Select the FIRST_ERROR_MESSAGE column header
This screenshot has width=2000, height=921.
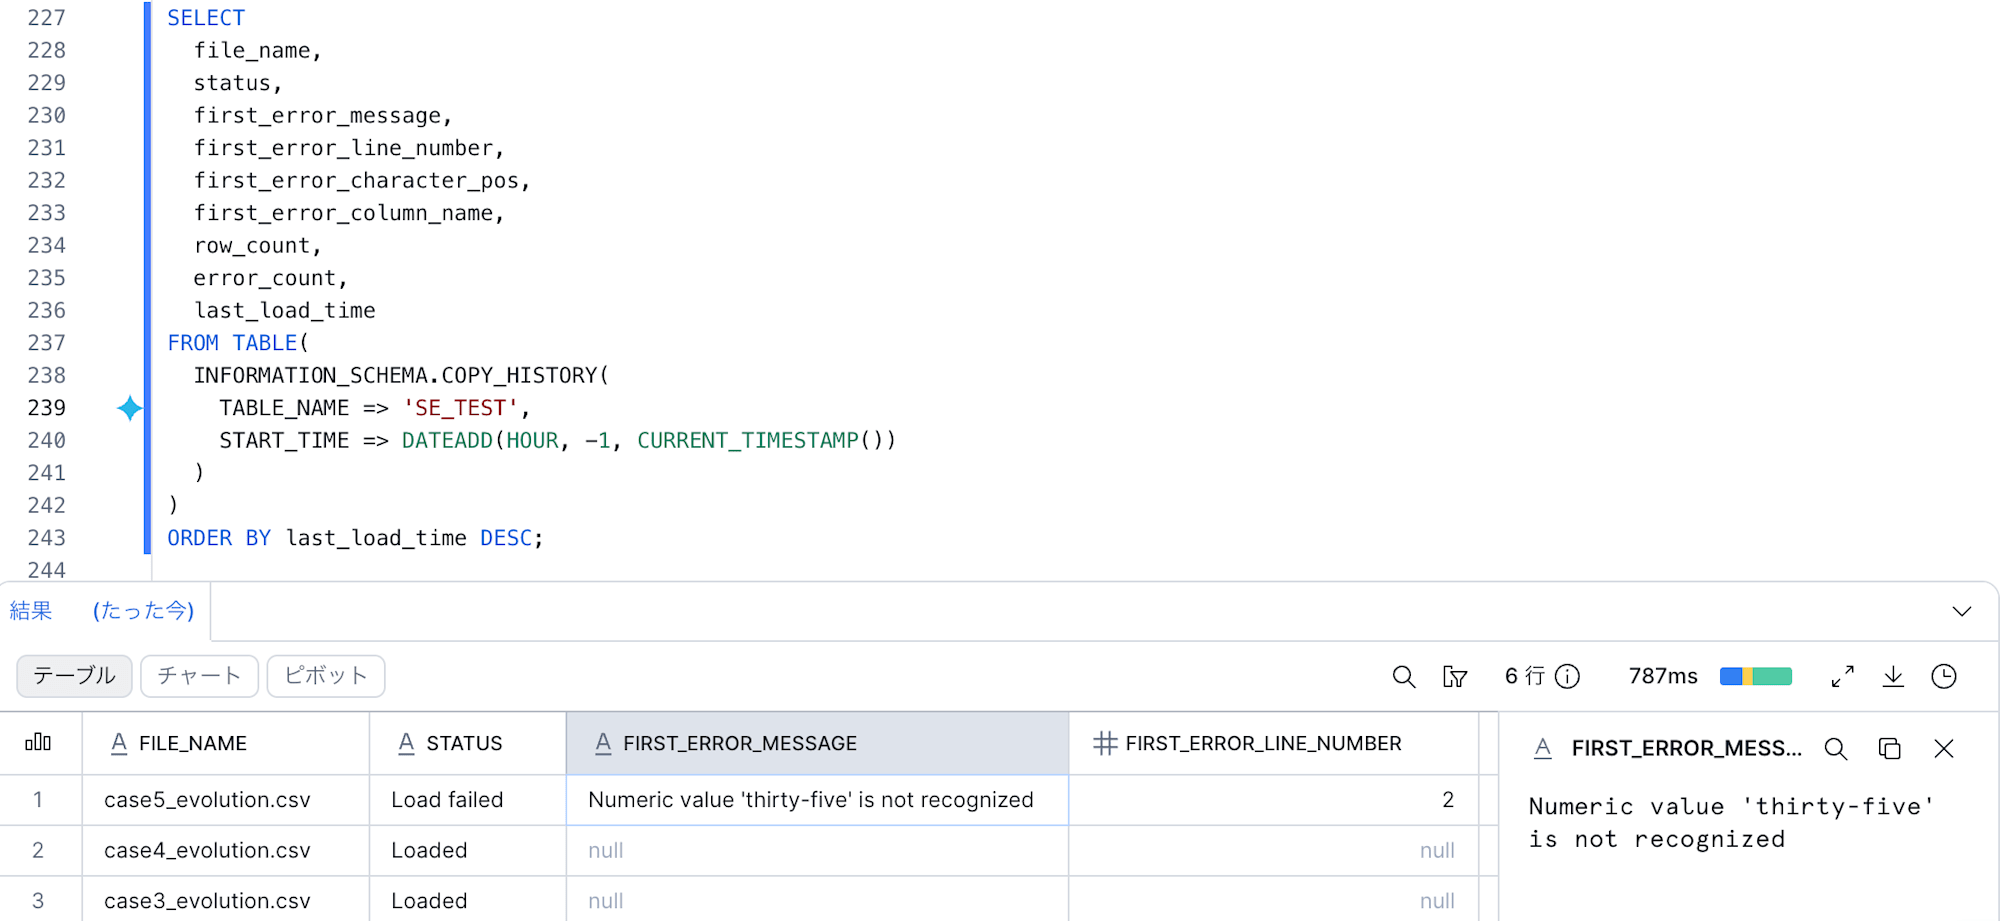tap(817, 743)
